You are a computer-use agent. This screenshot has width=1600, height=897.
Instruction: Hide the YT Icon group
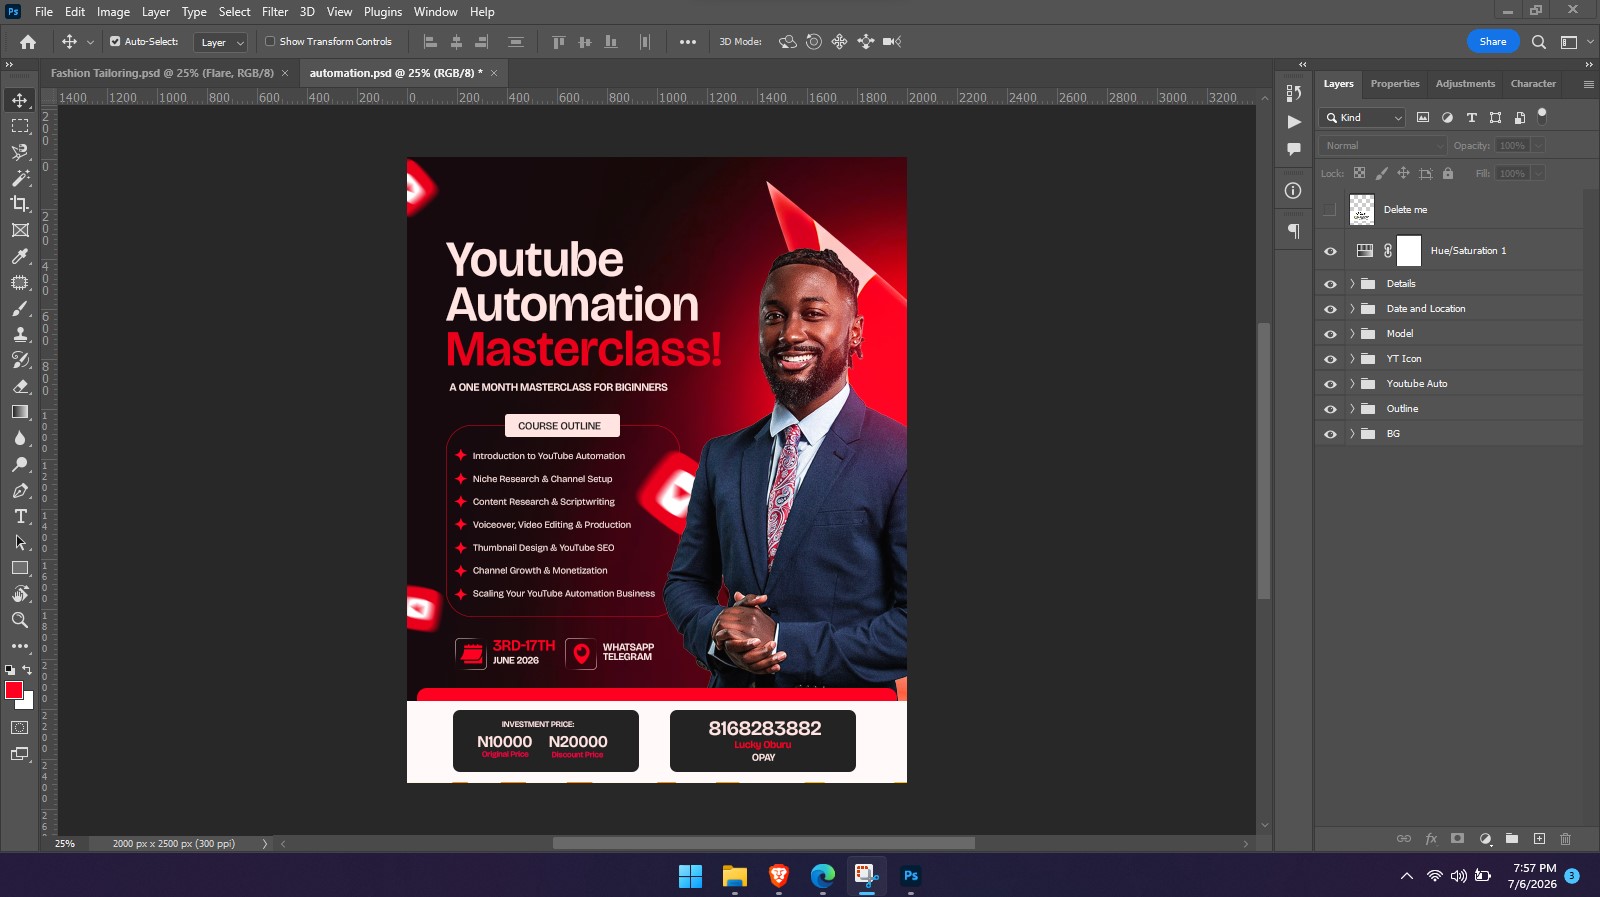(x=1330, y=359)
